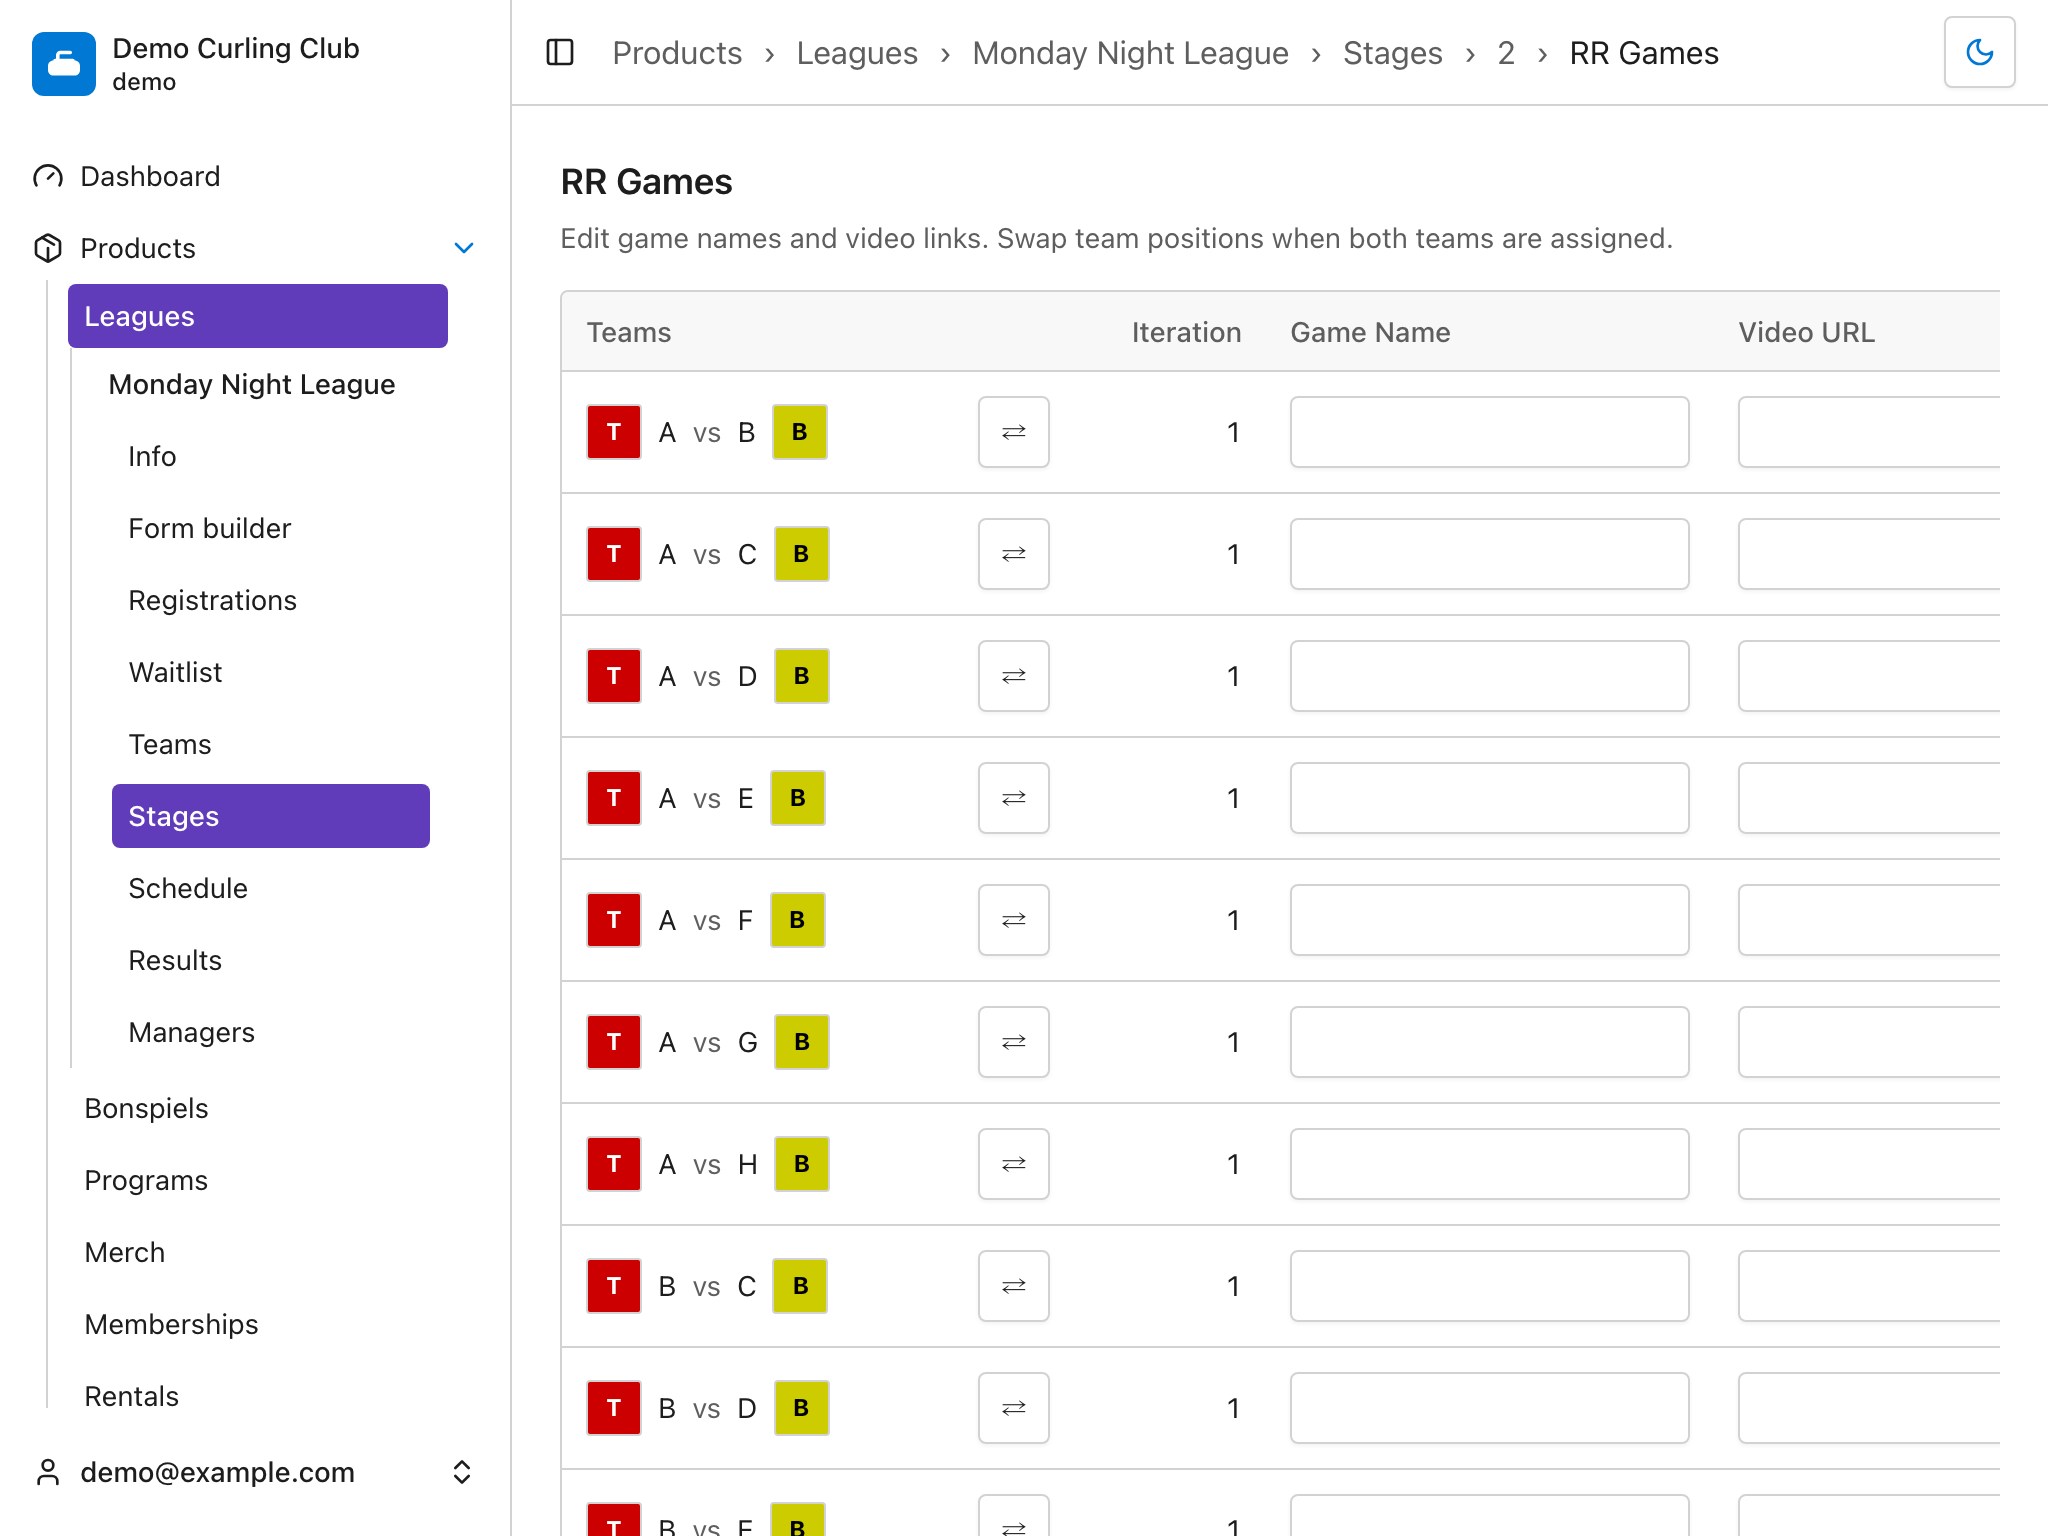Click the Demo Curling Club logo
Viewport: 2048px width, 1536px height.
[64, 64]
